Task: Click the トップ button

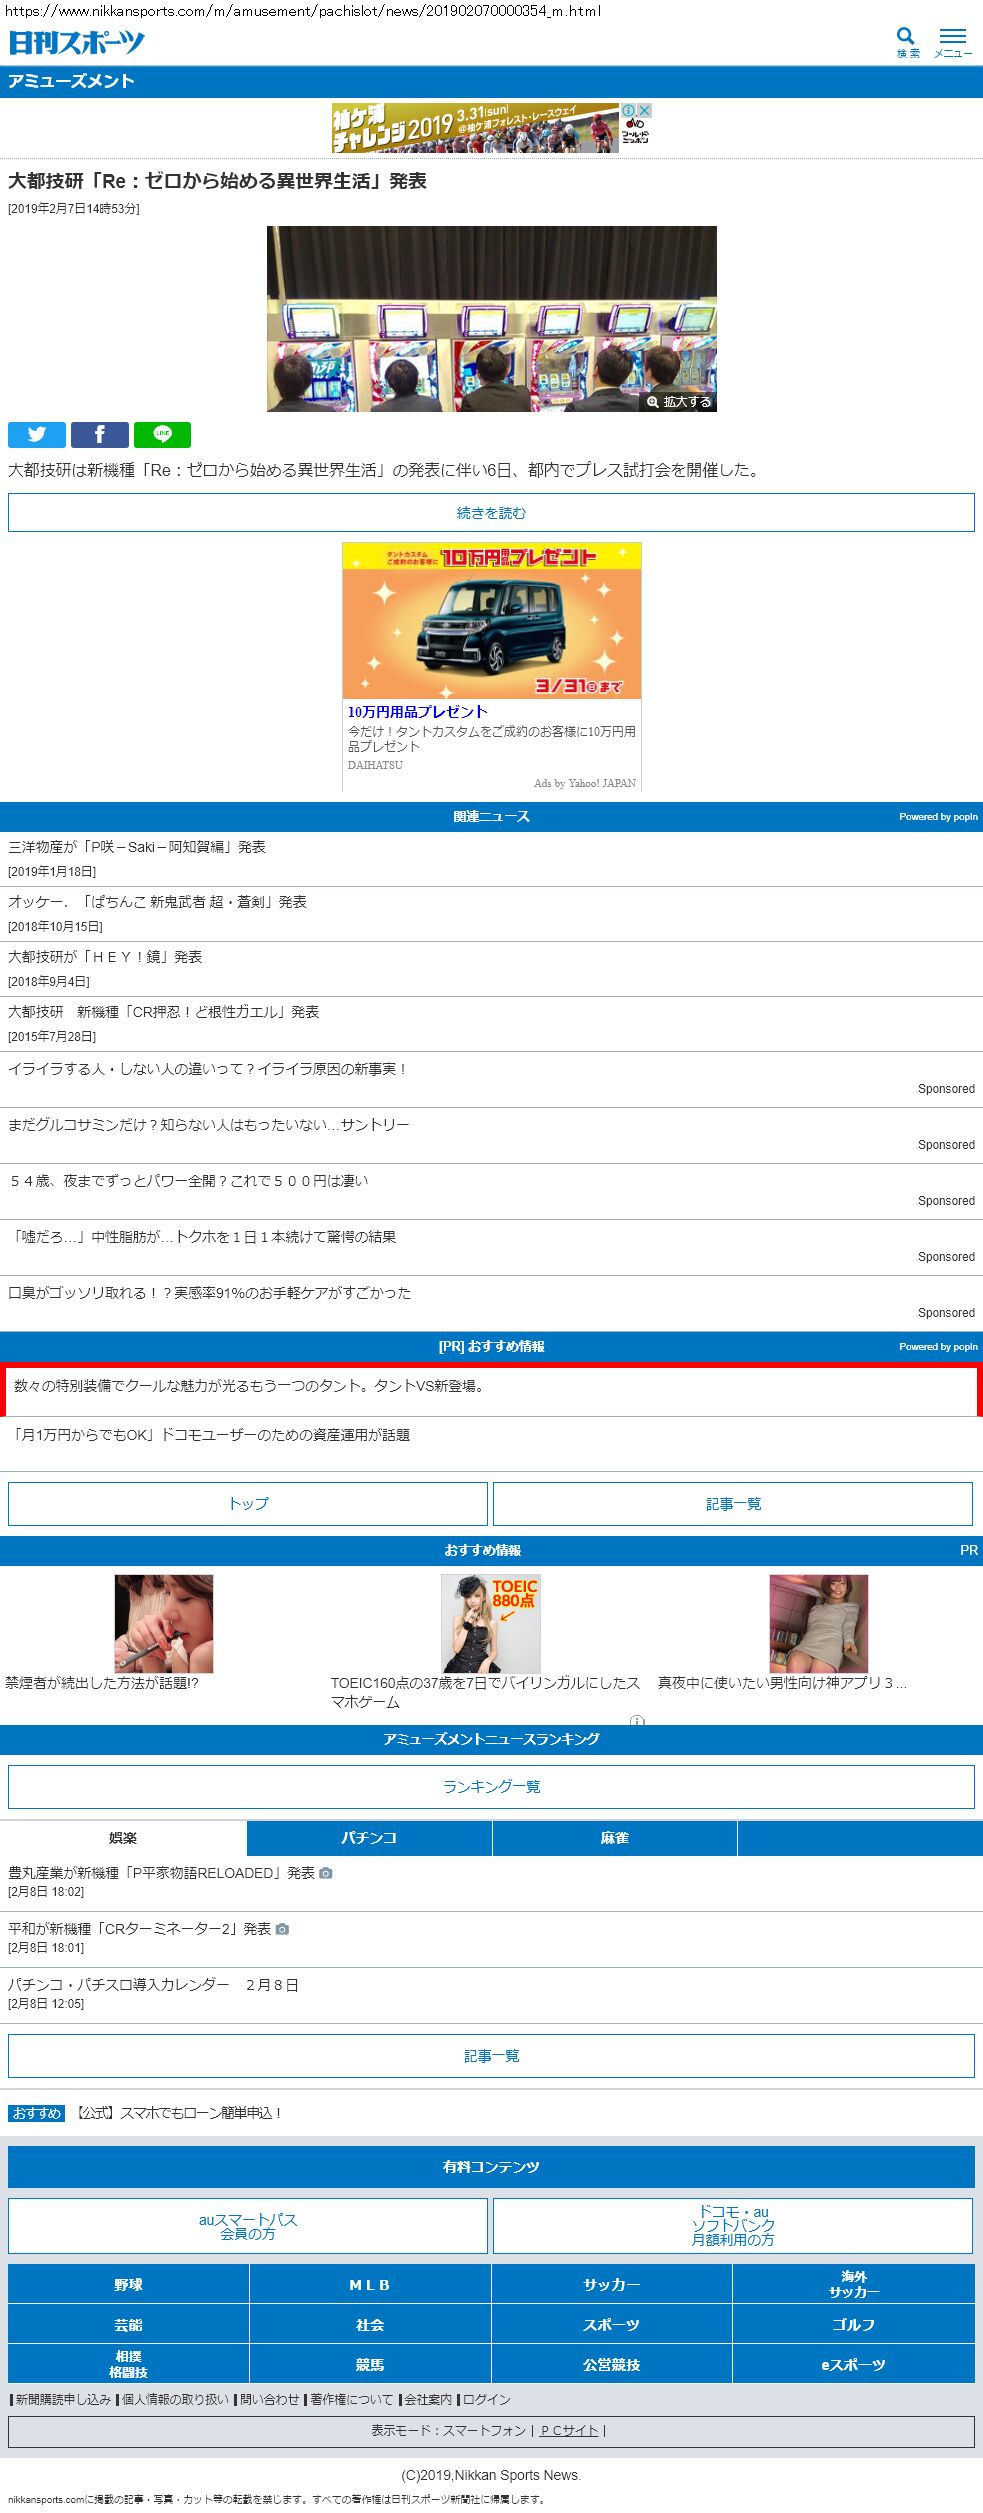Action: 248,1504
